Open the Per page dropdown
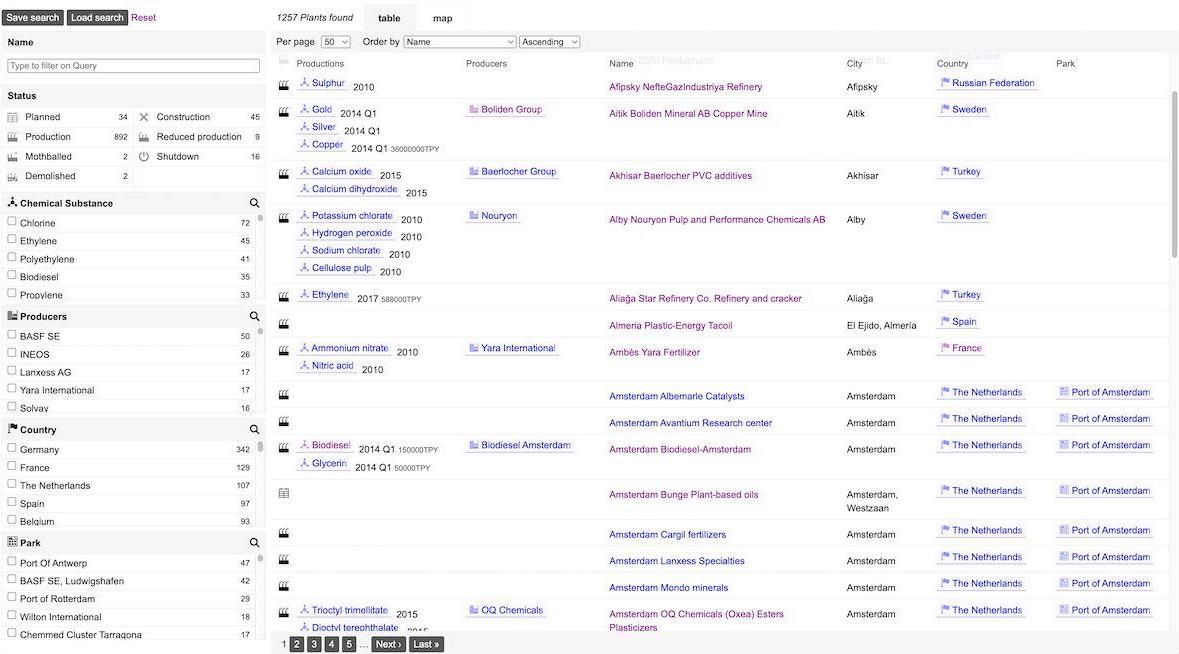This screenshot has width=1179, height=654. pyautogui.click(x=333, y=39)
